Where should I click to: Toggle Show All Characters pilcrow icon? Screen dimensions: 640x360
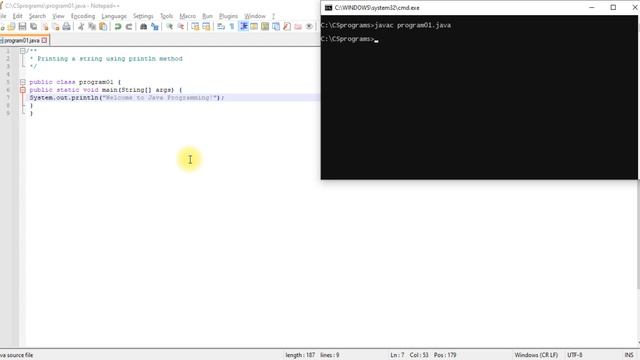(232, 27)
